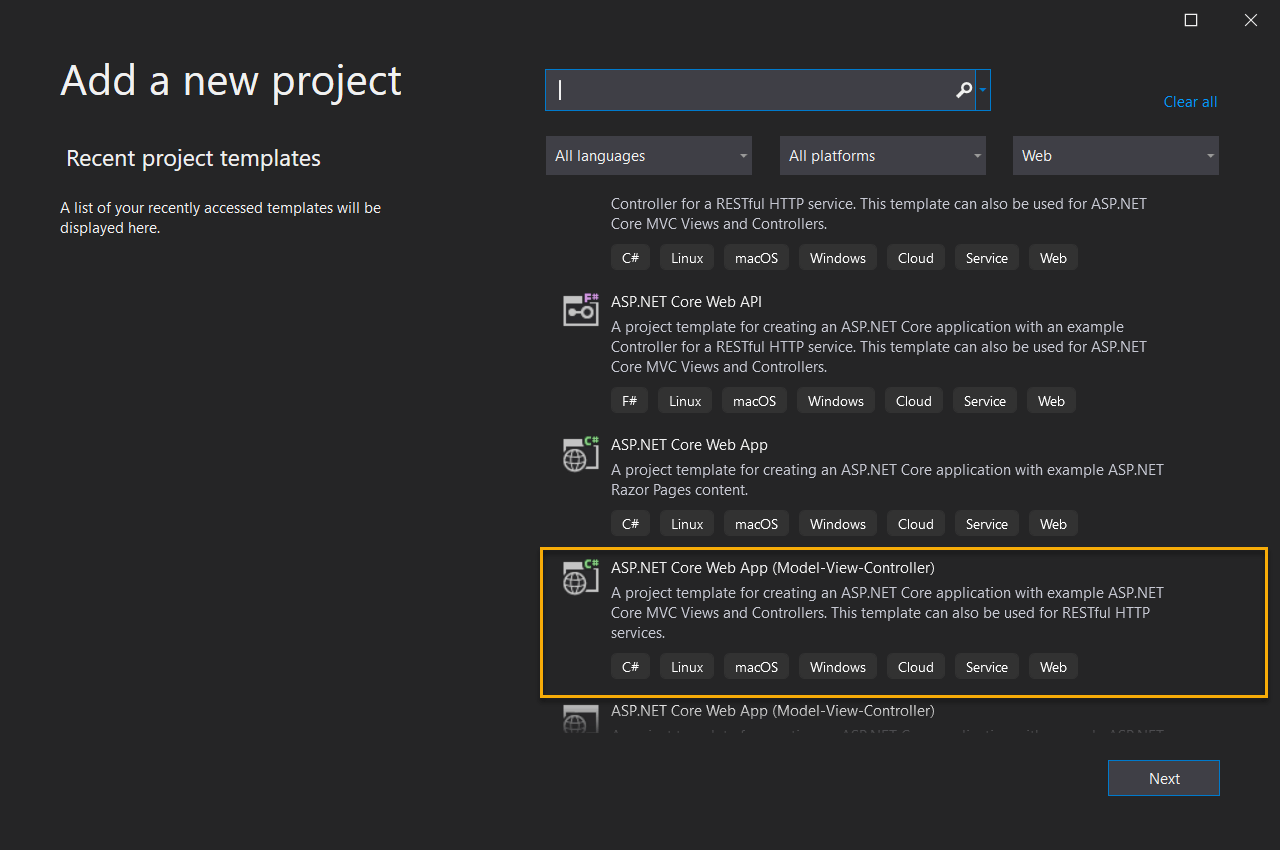1280x850 pixels.
Task: Click macOS tag under the Razor Pages template
Action: tap(757, 524)
